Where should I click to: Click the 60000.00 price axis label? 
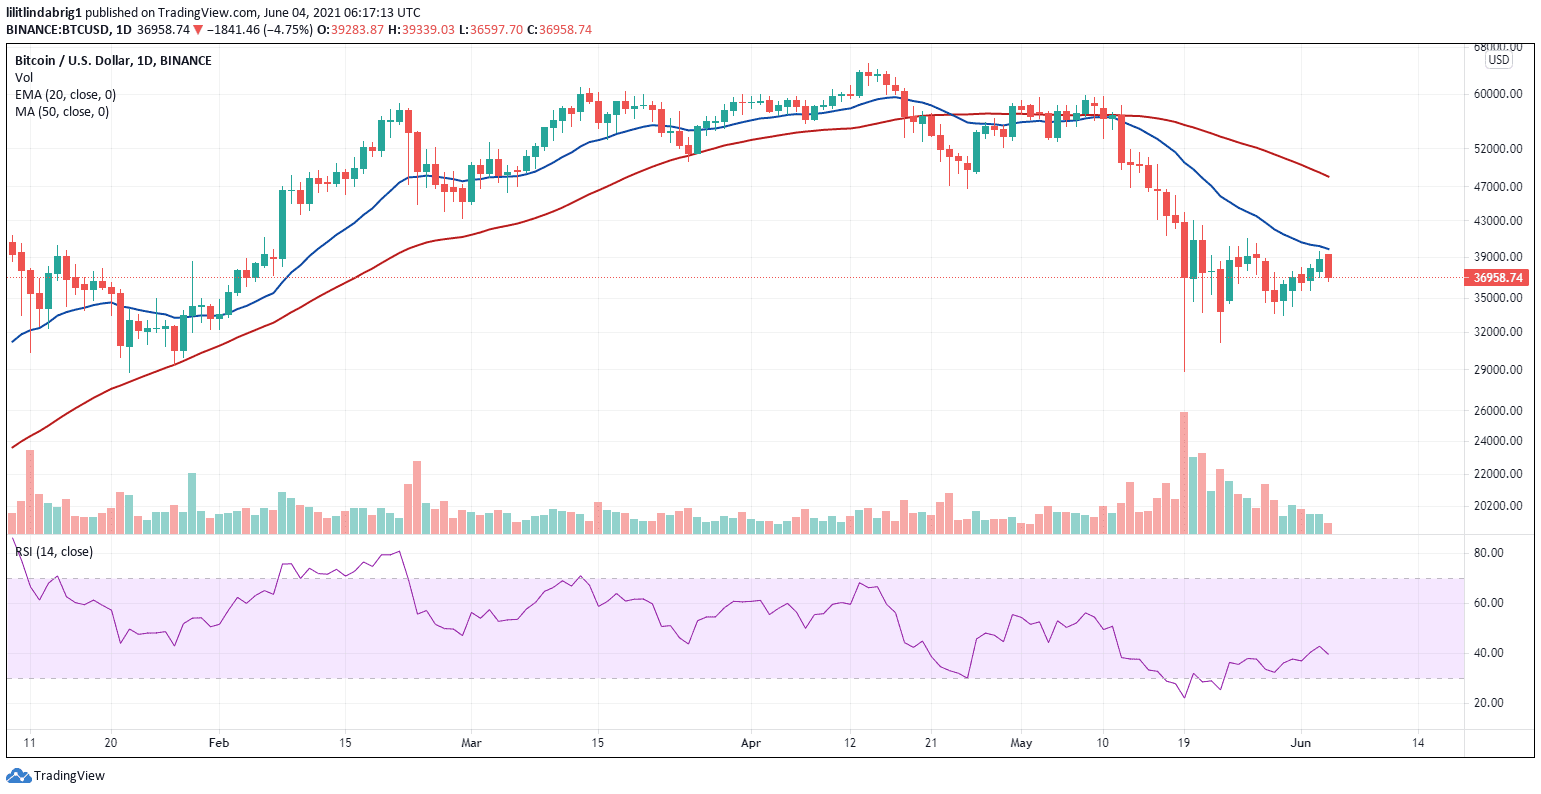point(1496,94)
